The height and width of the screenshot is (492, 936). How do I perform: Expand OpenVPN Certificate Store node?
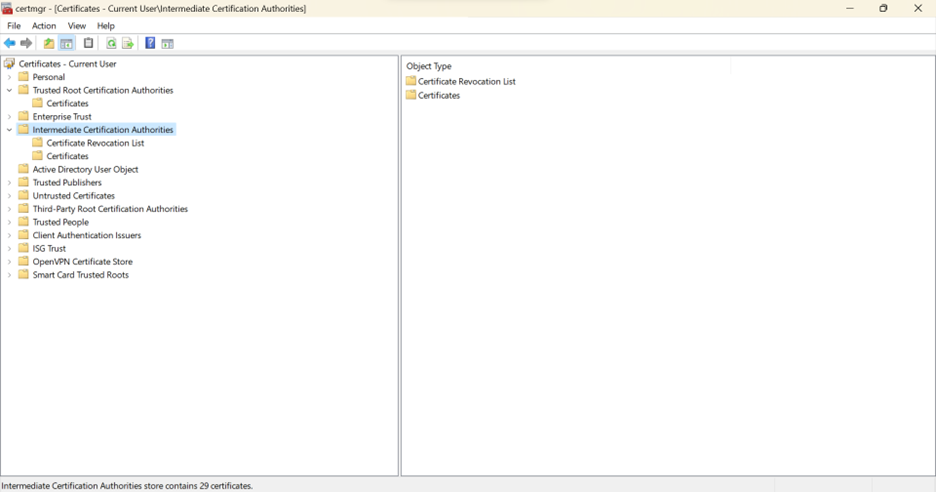9,262
